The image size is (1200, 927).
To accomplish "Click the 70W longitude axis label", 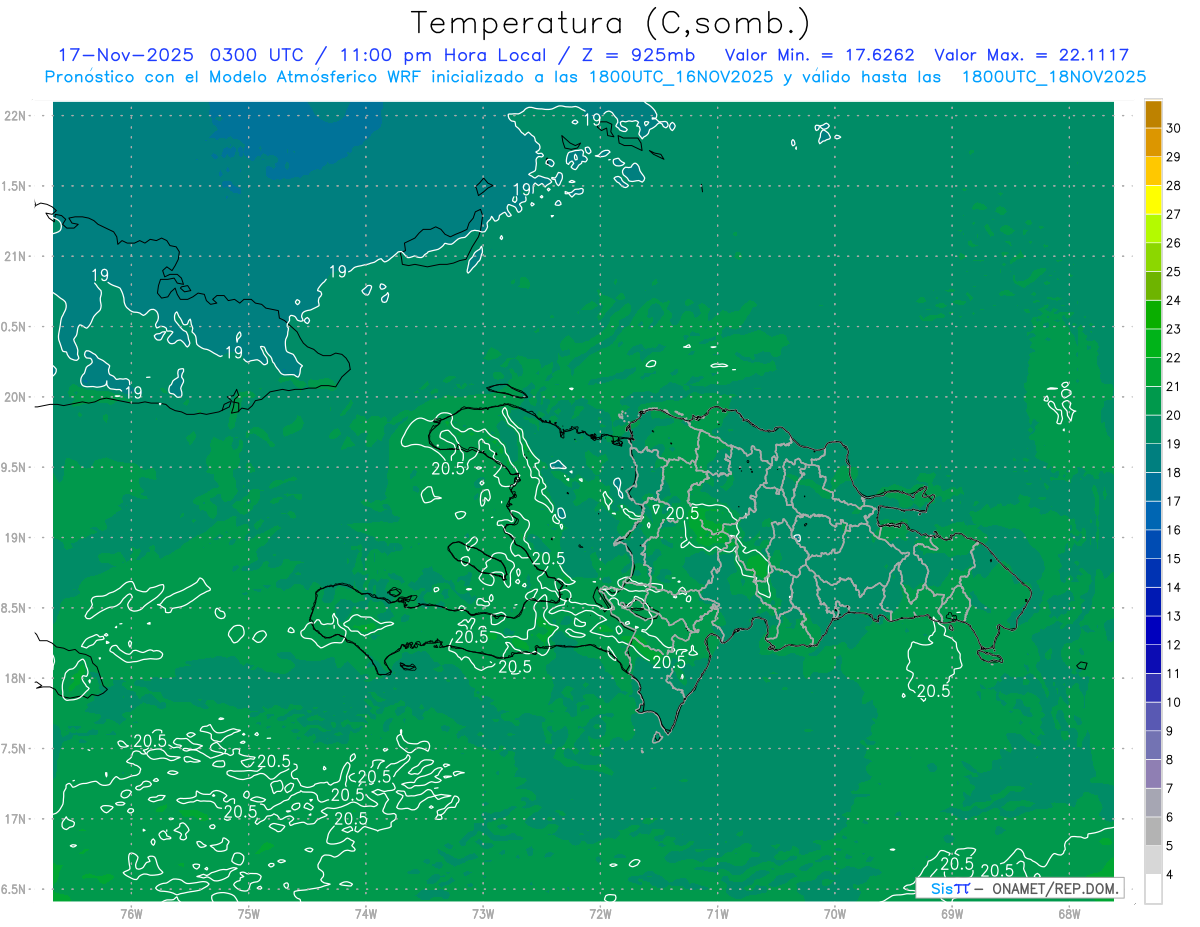I will click(x=835, y=914).
